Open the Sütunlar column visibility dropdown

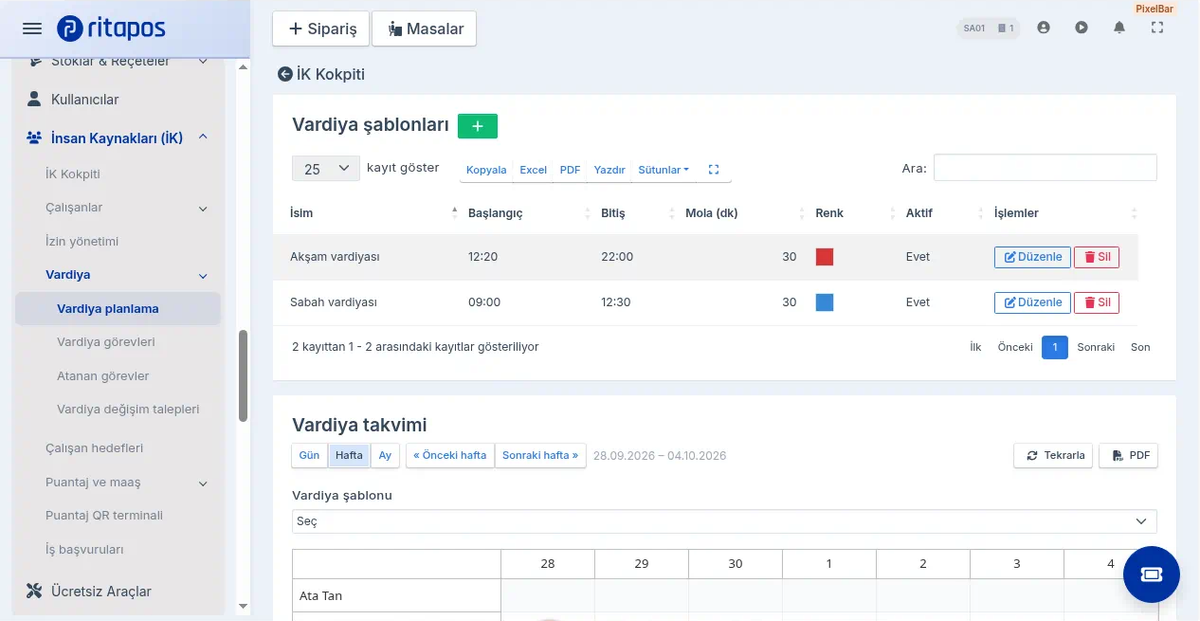[x=664, y=170]
